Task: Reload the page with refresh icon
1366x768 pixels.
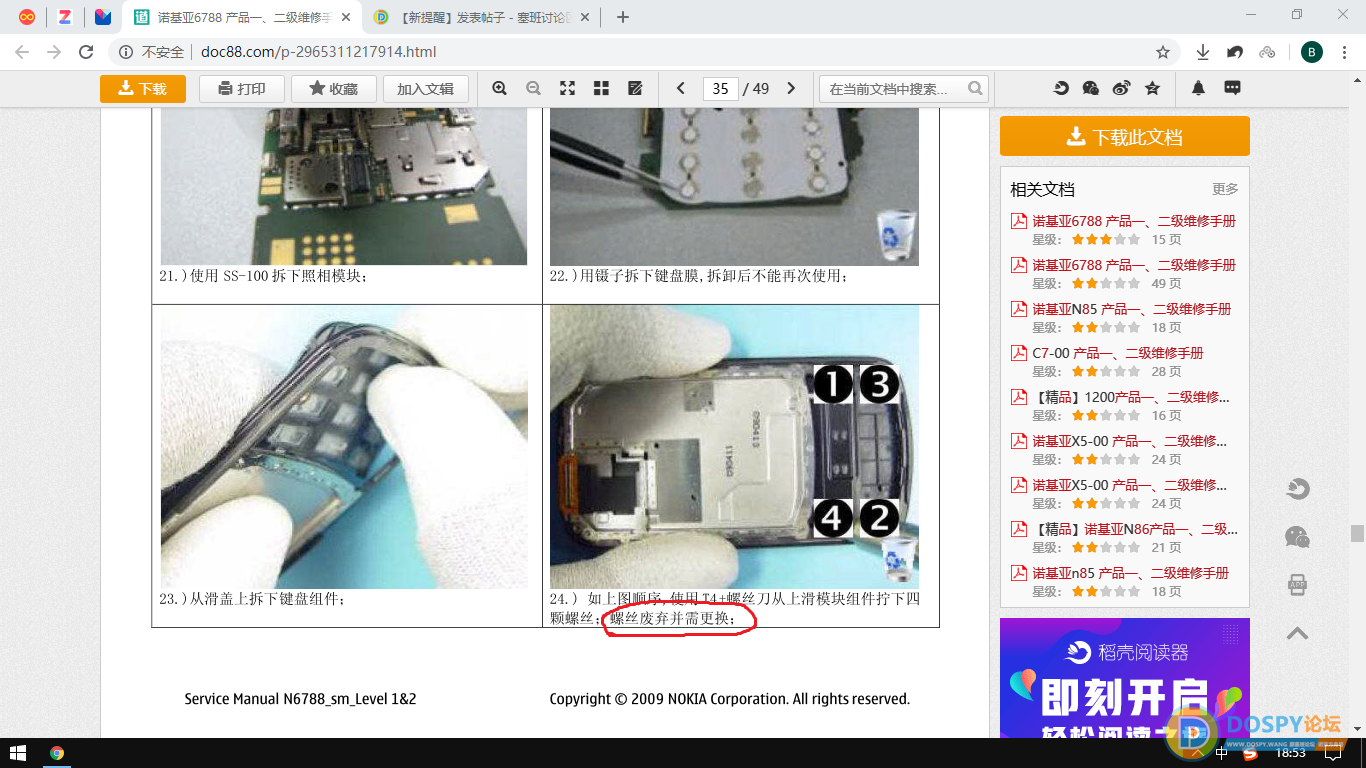Action: click(x=86, y=52)
